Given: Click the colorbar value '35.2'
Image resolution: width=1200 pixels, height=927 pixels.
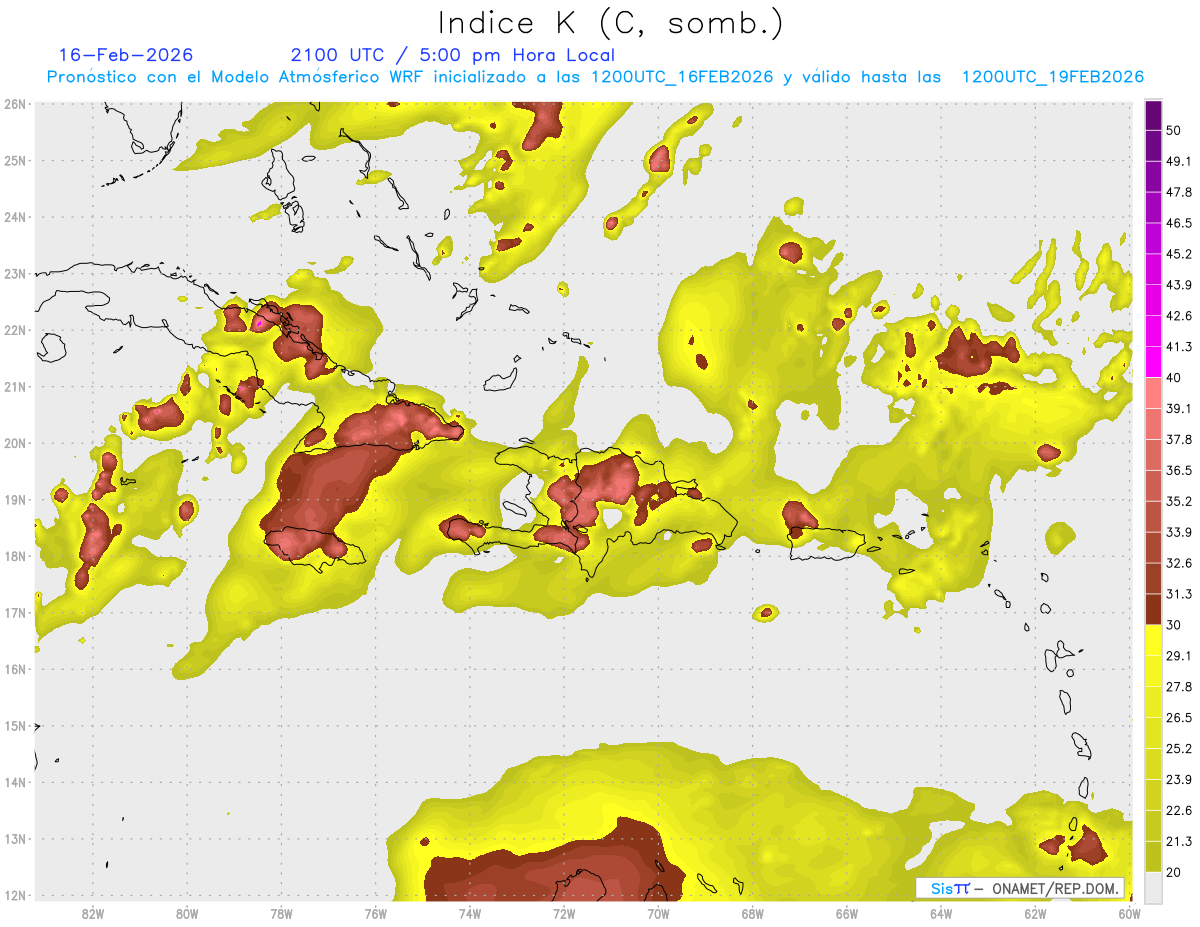Looking at the screenshot, I should pyautogui.click(x=1180, y=501).
